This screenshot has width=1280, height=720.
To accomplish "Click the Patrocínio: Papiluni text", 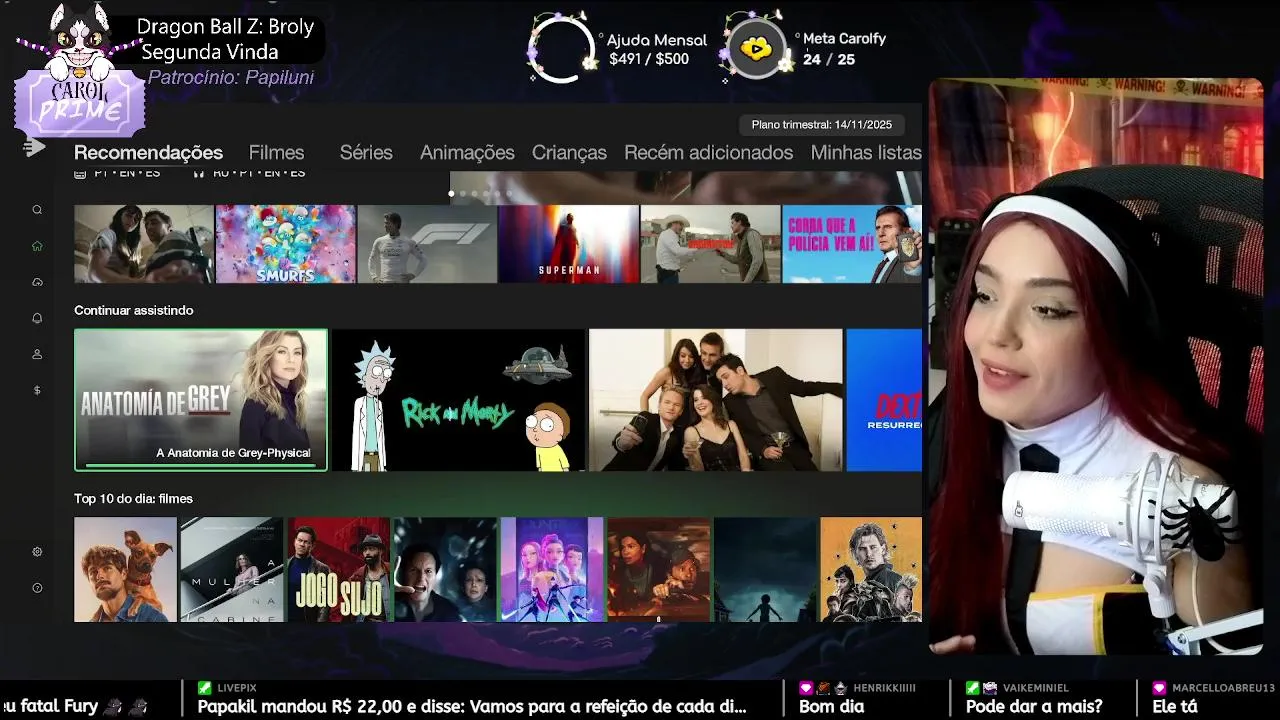I will click(x=231, y=77).
